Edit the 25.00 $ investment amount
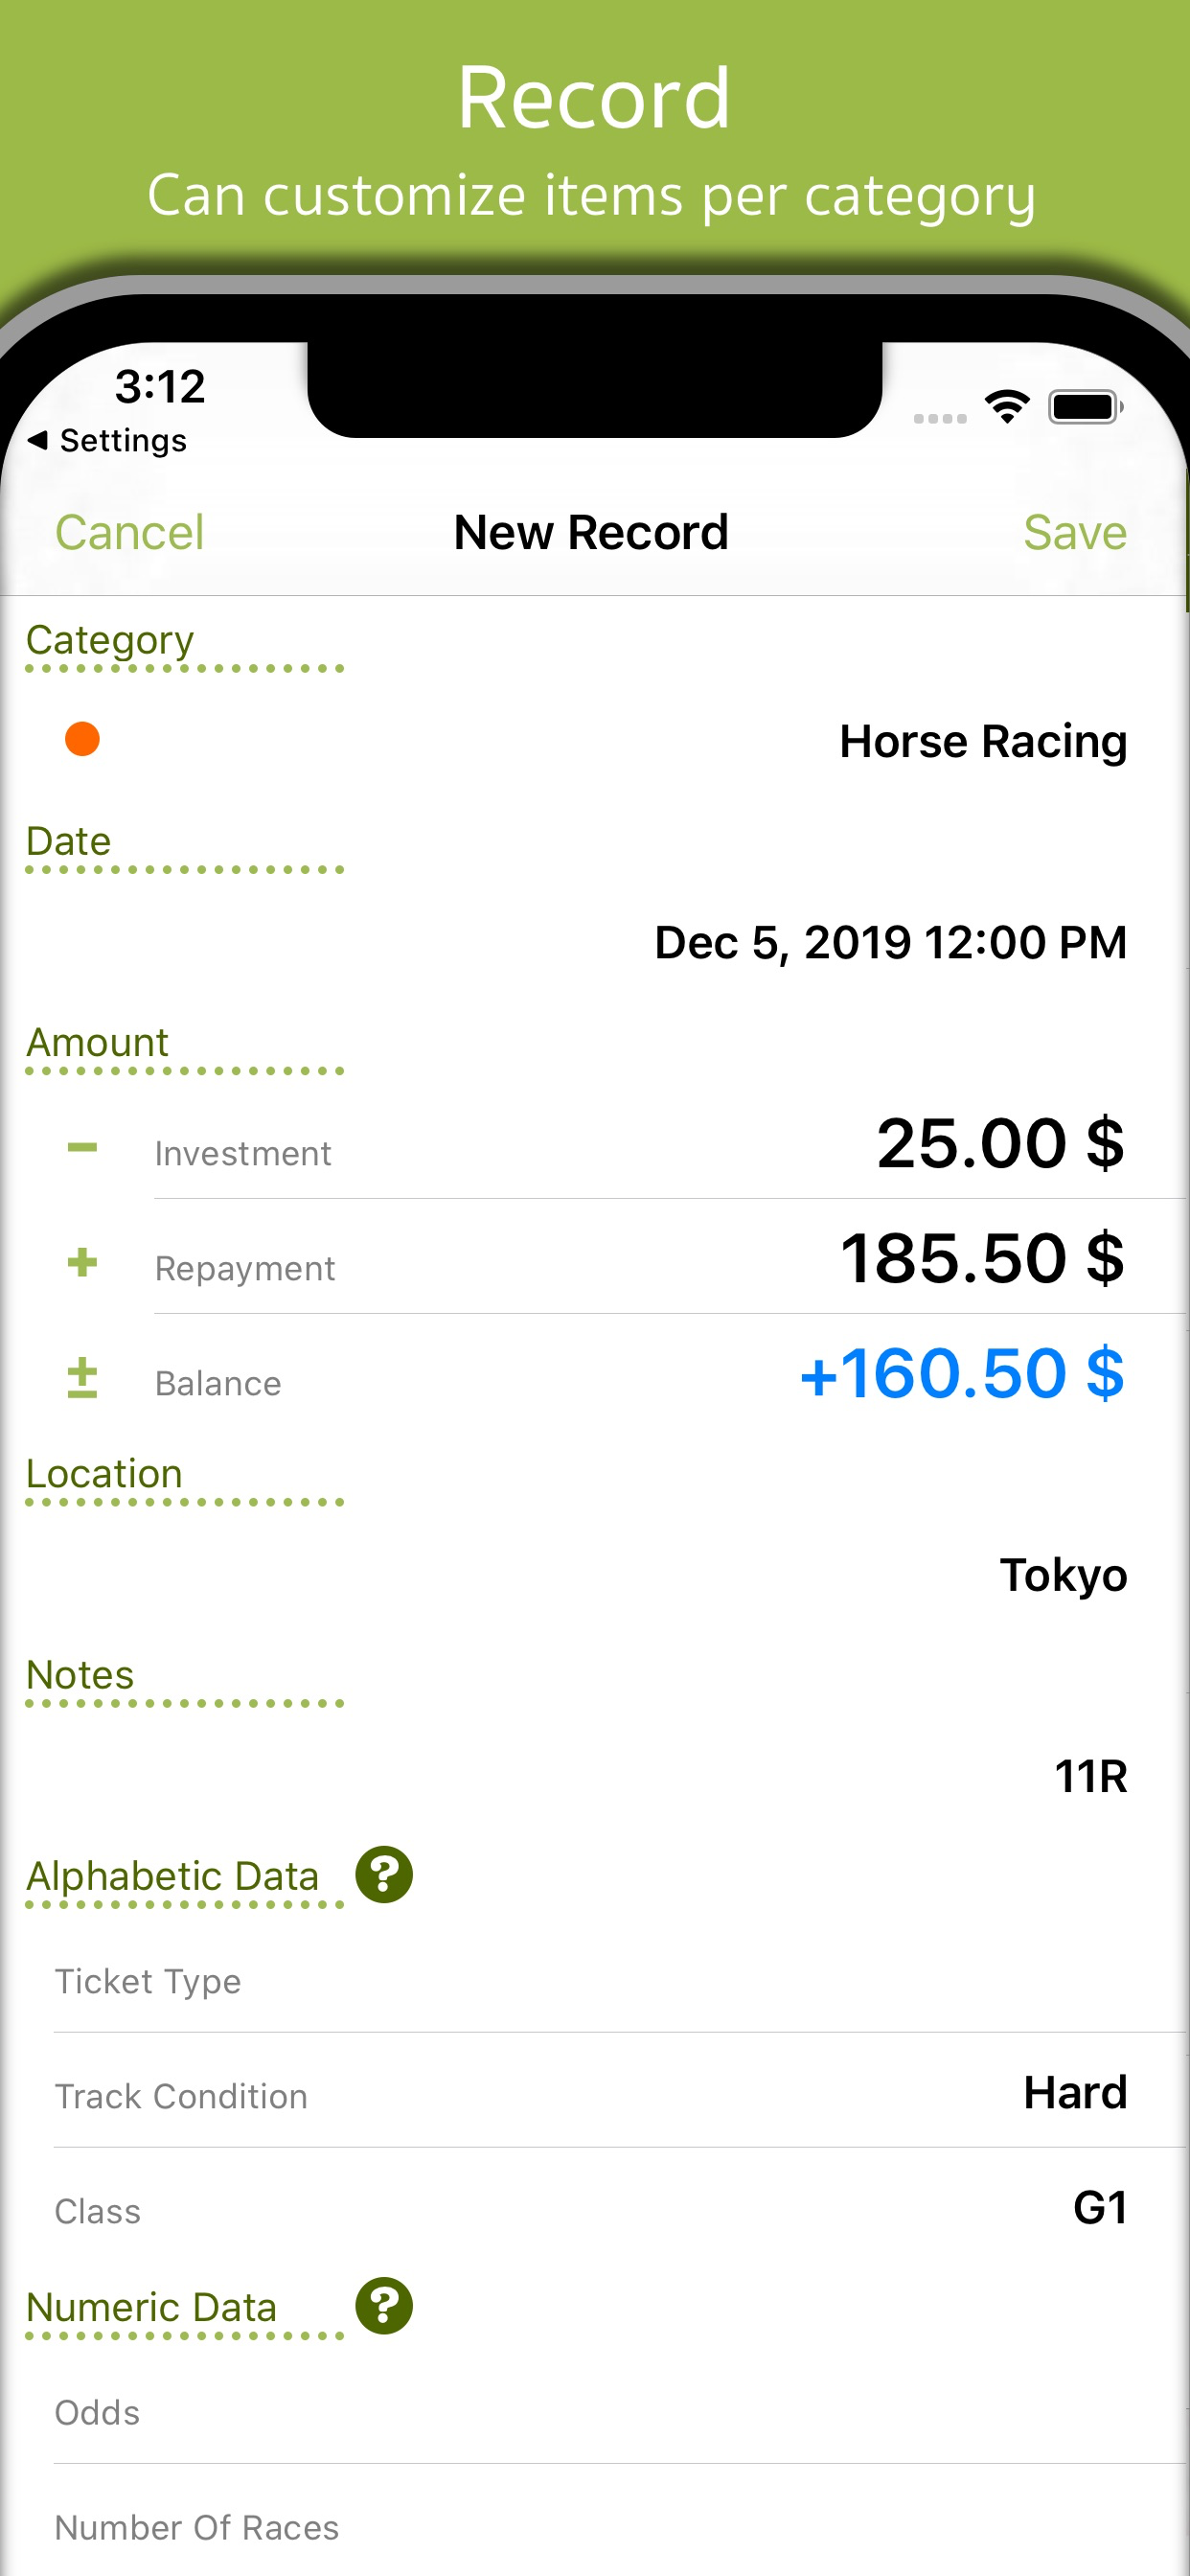 [x=1000, y=1142]
